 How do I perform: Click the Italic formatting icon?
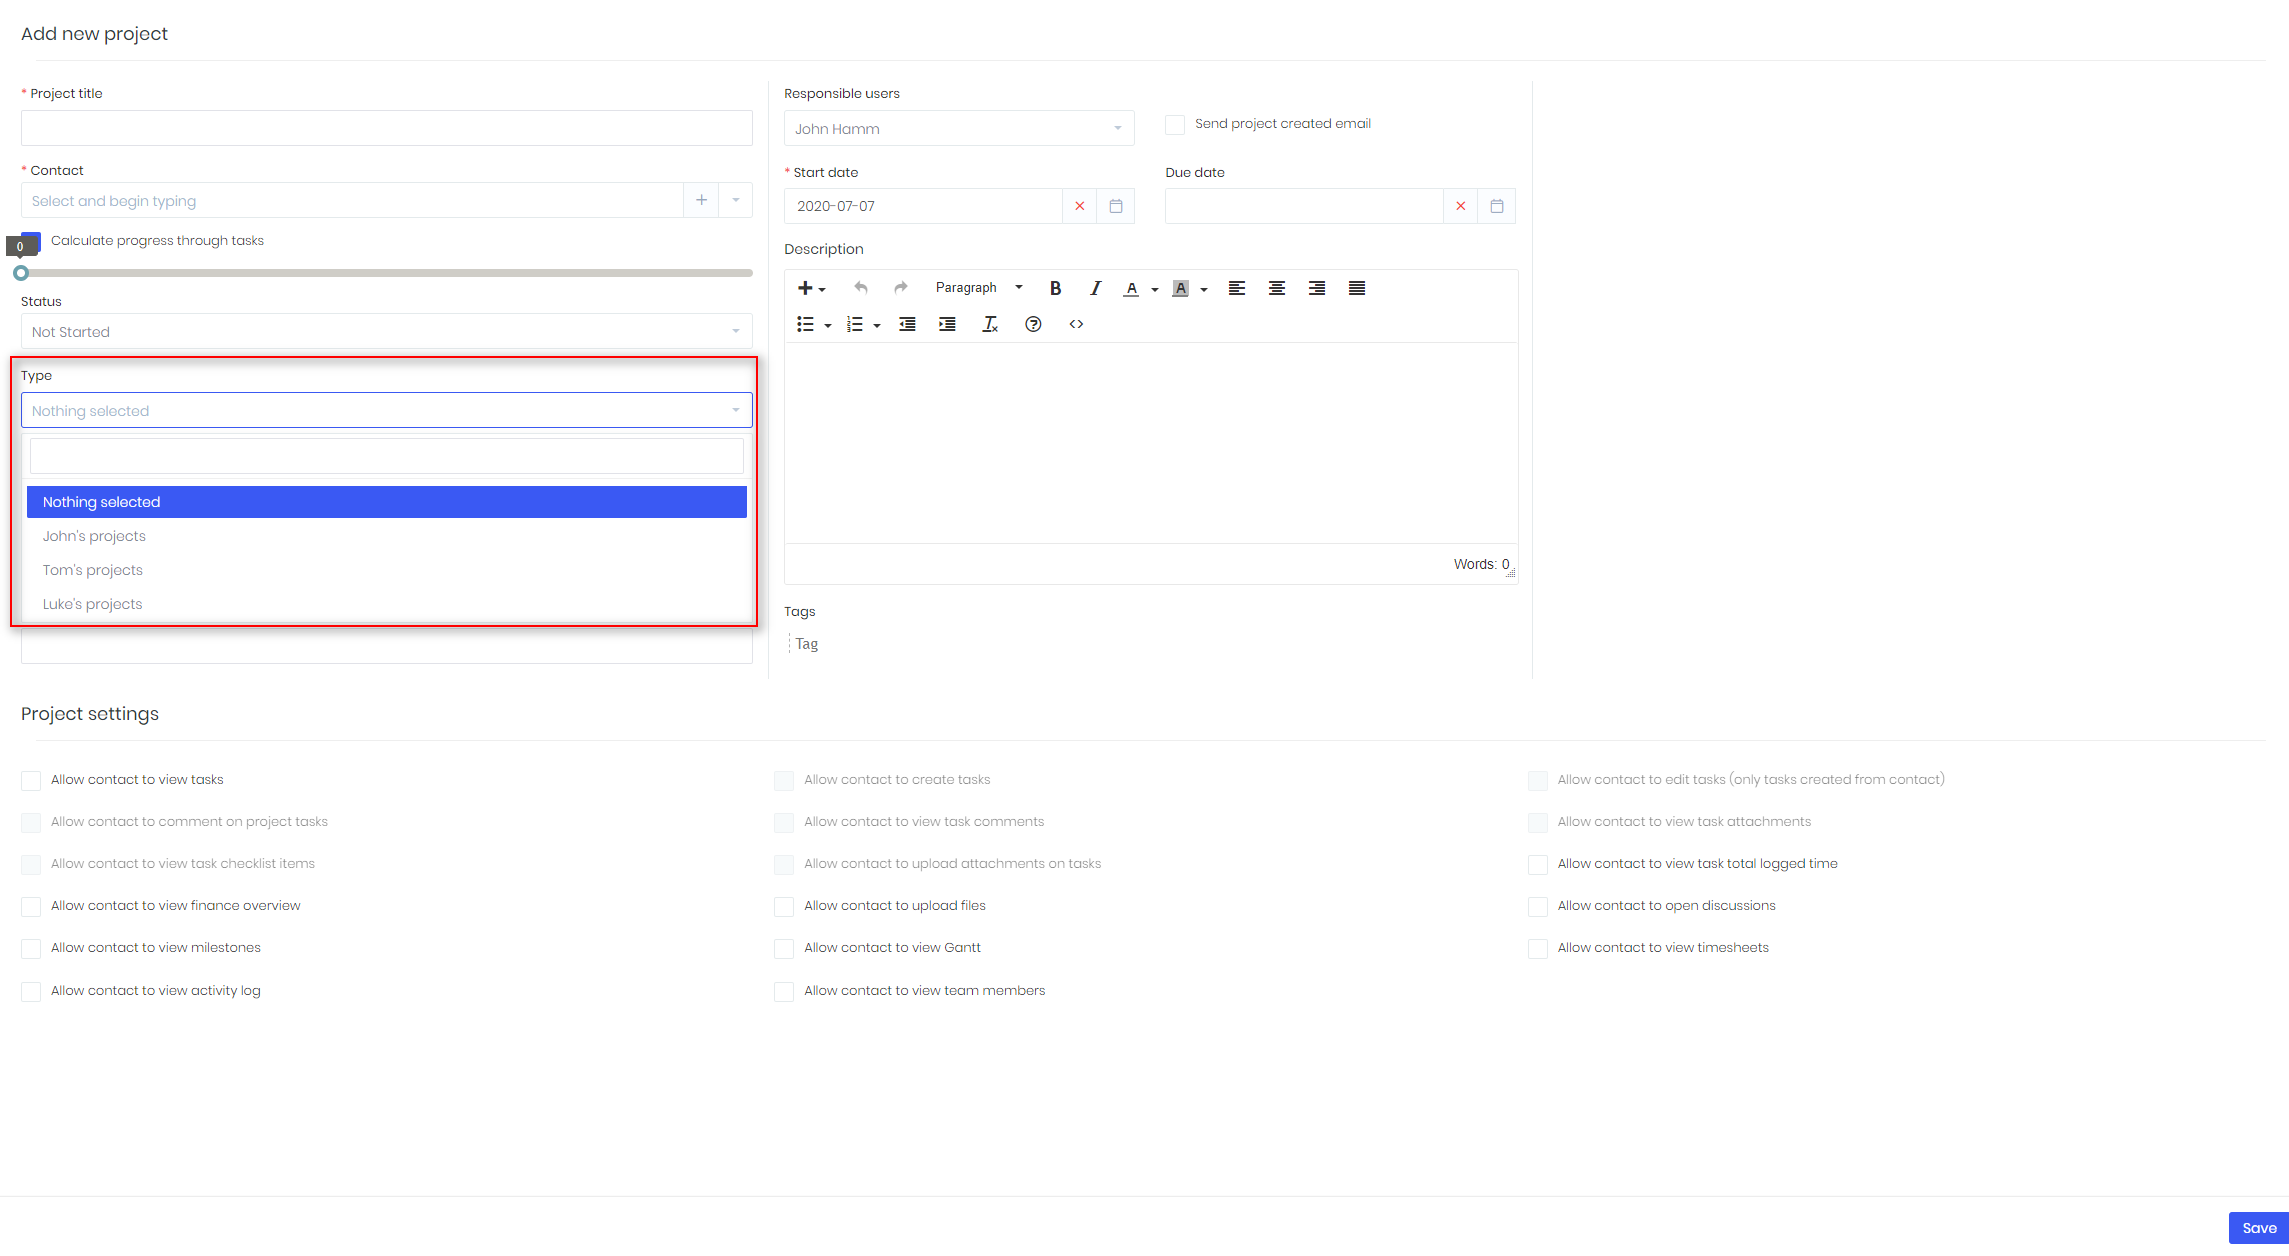point(1095,288)
